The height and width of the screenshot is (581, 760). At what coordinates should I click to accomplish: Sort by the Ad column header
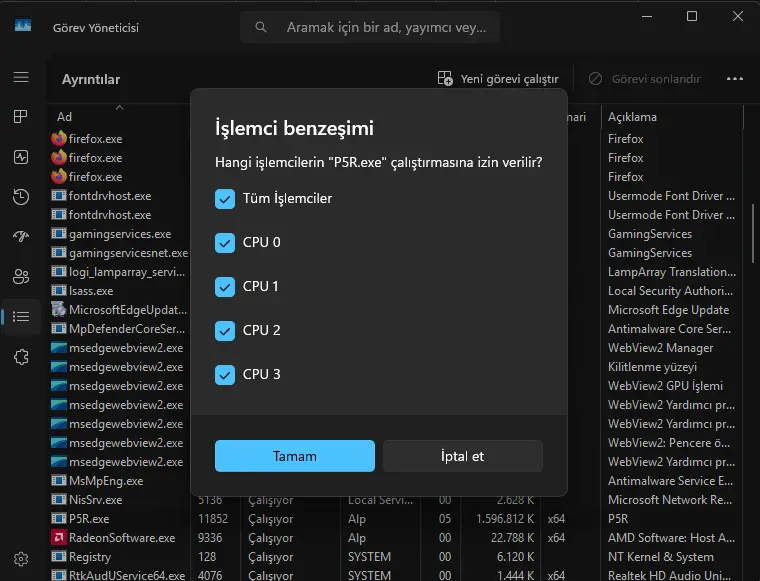click(64, 117)
